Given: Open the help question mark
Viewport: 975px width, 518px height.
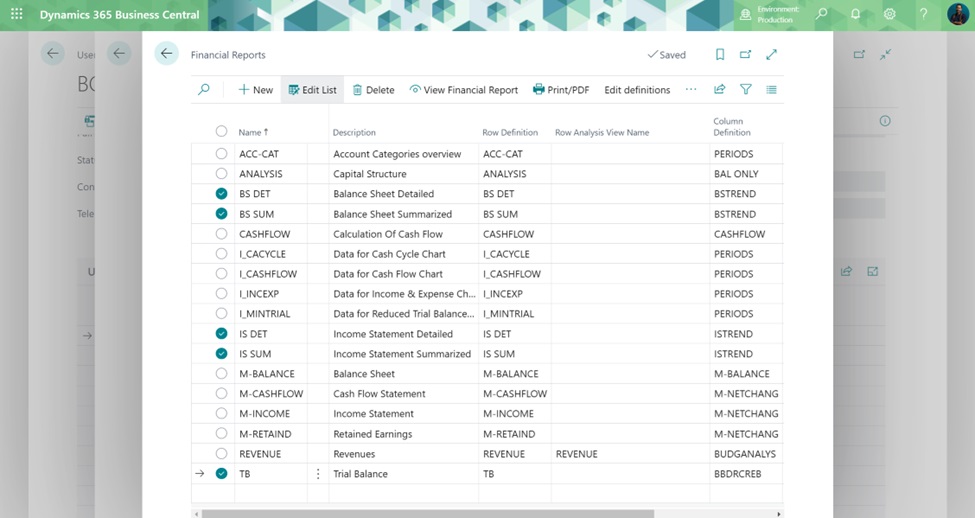Looking at the screenshot, I should pyautogui.click(x=923, y=14).
